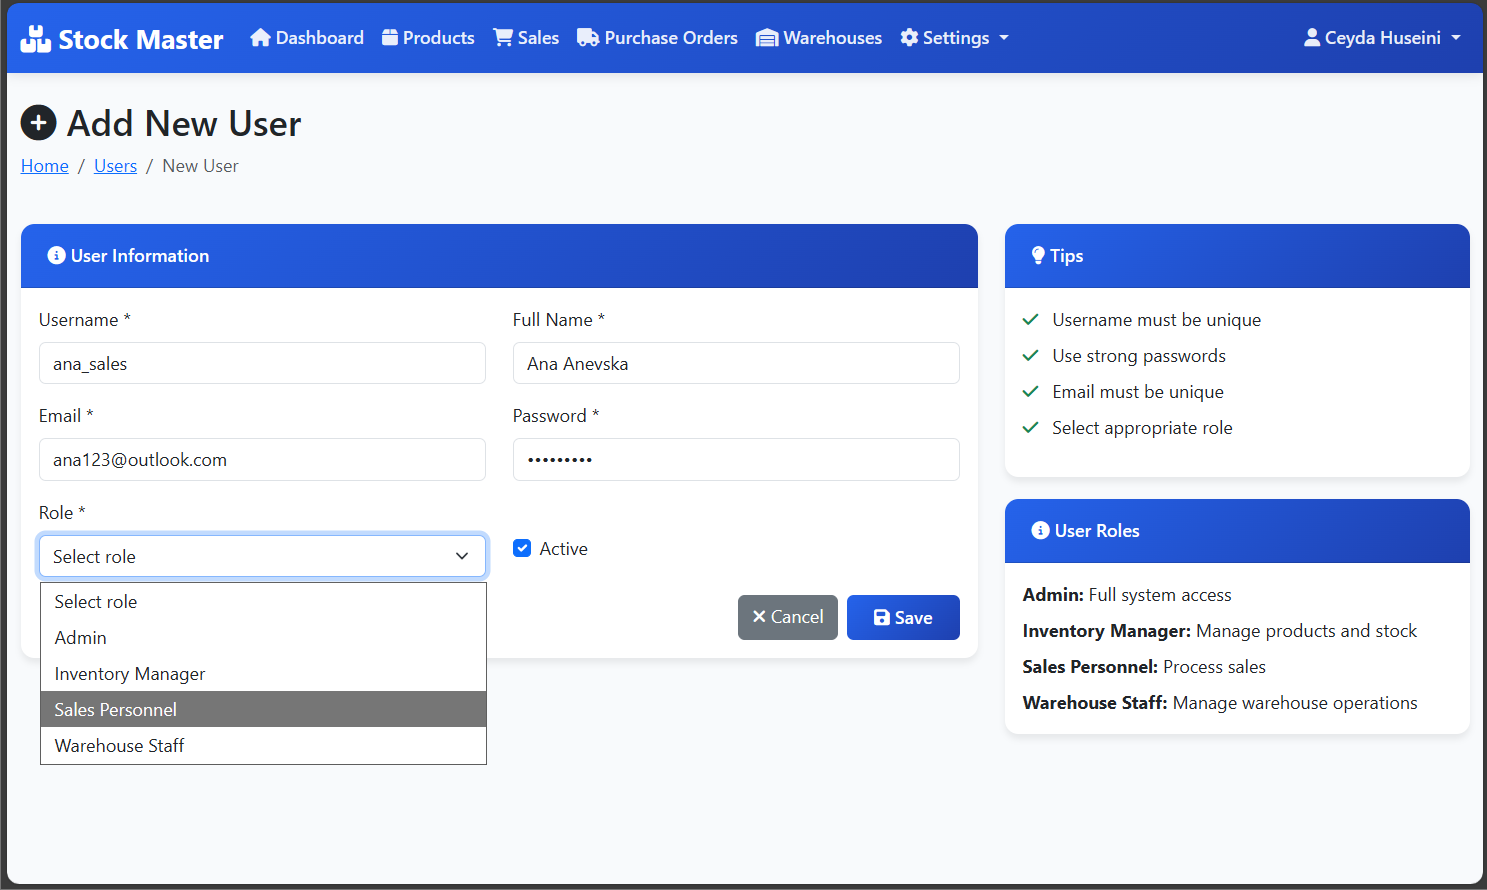The width and height of the screenshot is (1487, 890).
Task: Collapse the Select role dropdown
Action: (262, 556)
